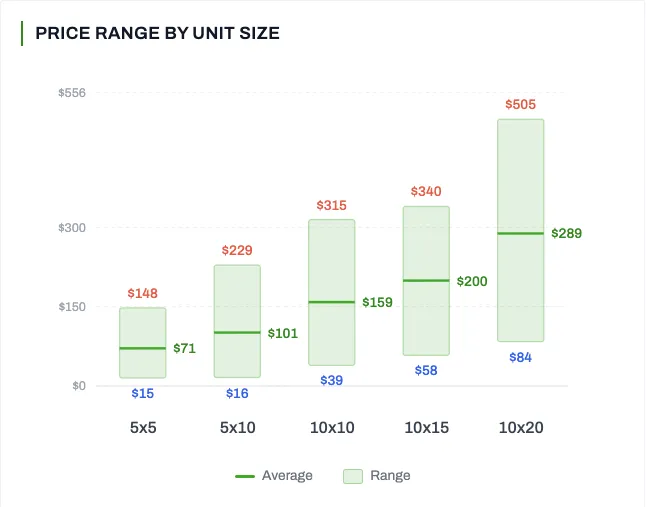Screen dimensions: 646x507
Task: Toggle the Range legend item
Action: [389, 476]
